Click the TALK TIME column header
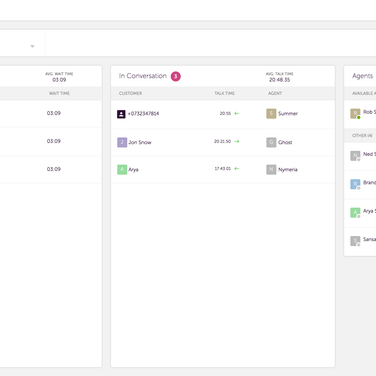 click(x=224, y=93)
